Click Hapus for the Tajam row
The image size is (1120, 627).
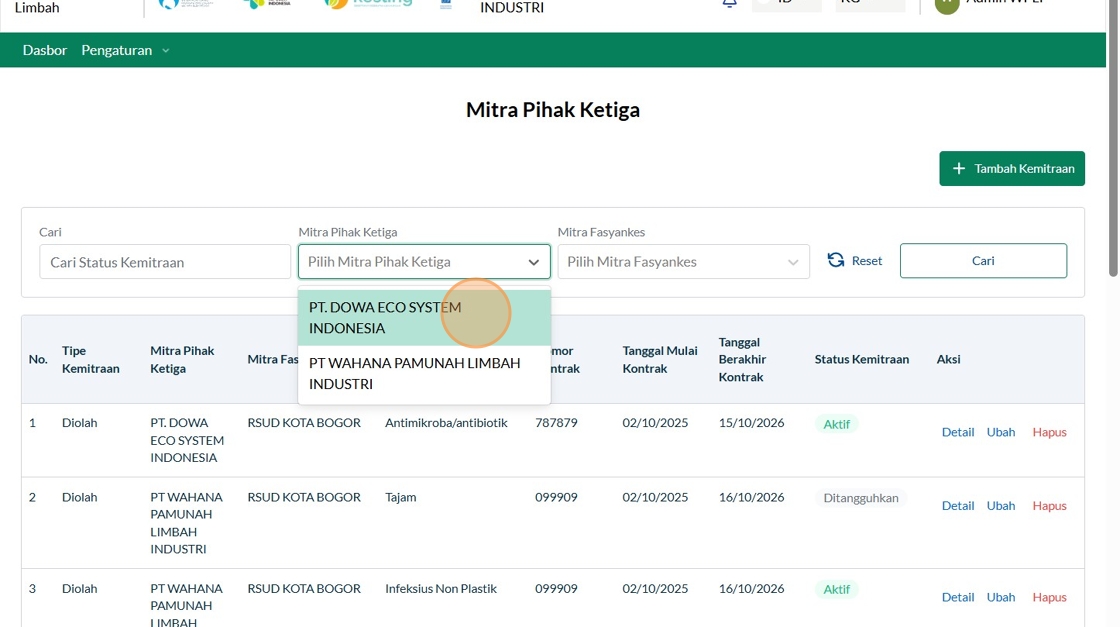click(1049, 506)
